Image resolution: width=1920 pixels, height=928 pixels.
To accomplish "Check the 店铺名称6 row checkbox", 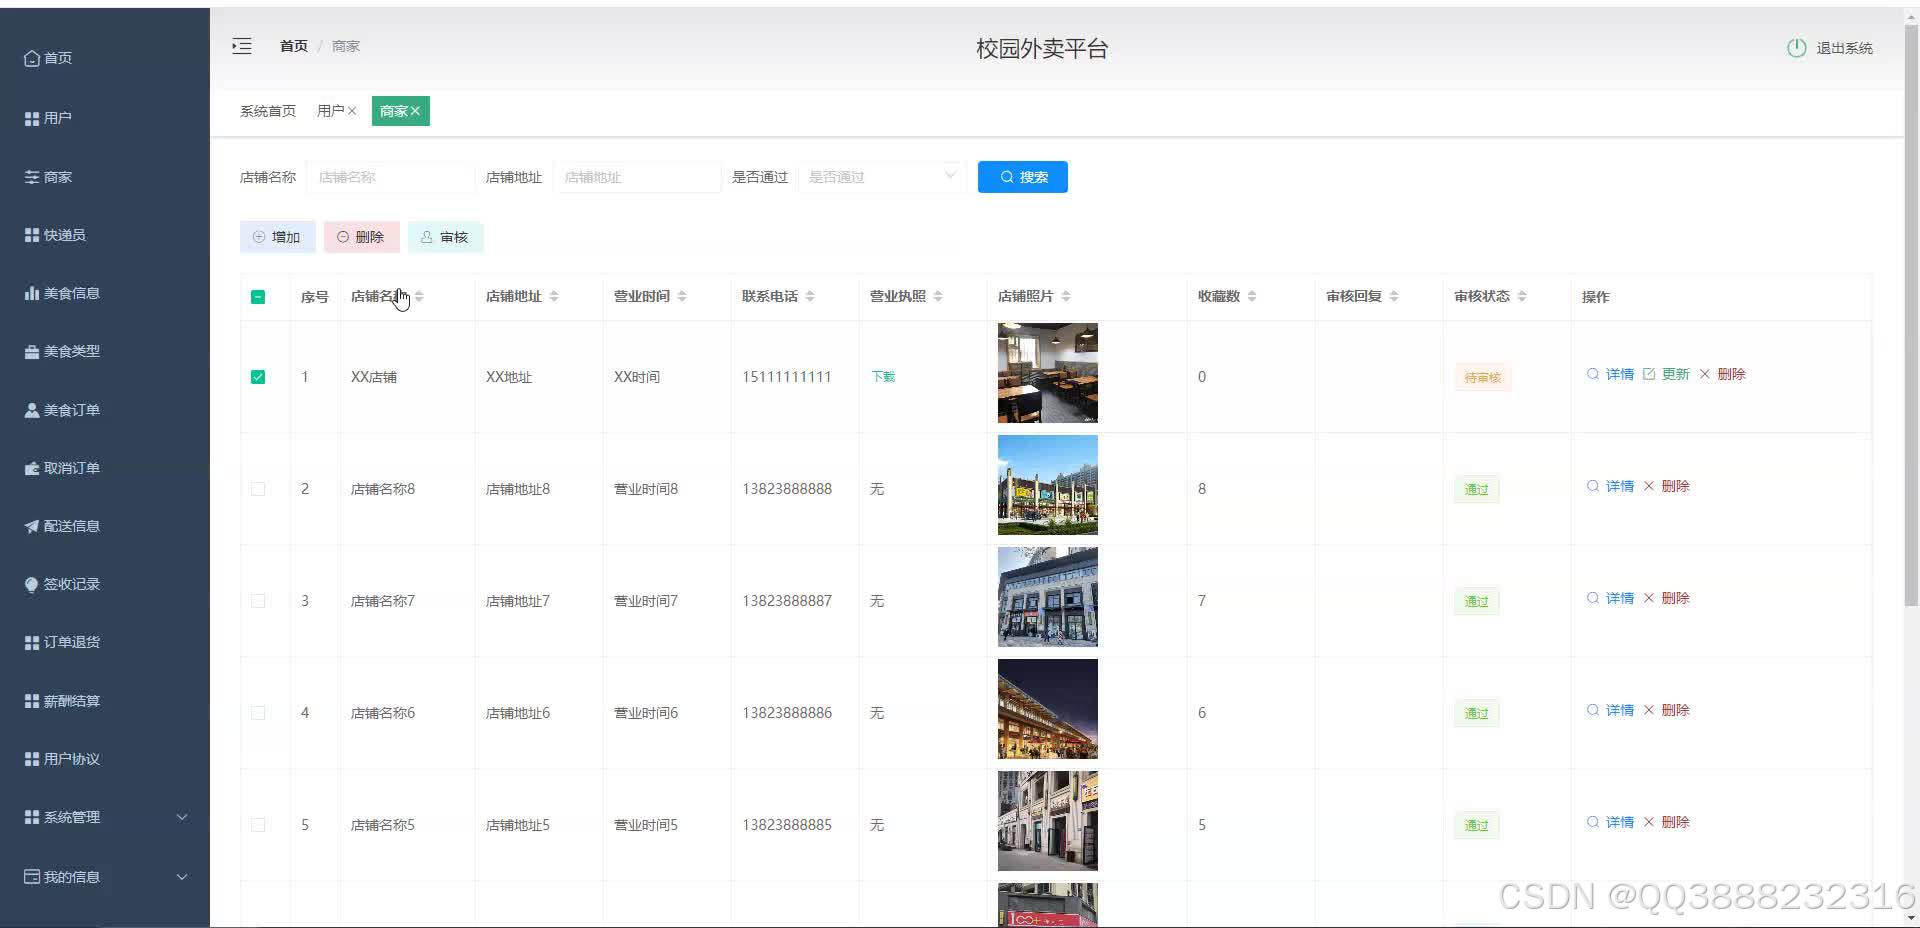I will (x=258, y=713).
